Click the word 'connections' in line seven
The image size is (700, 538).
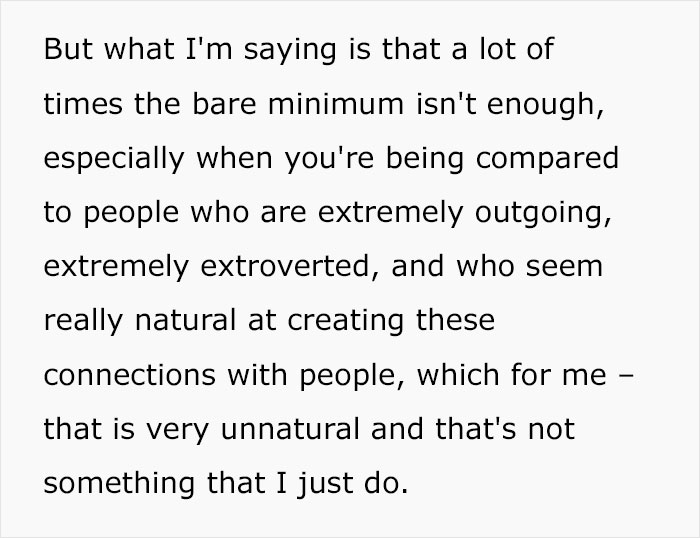click(130, 375)
